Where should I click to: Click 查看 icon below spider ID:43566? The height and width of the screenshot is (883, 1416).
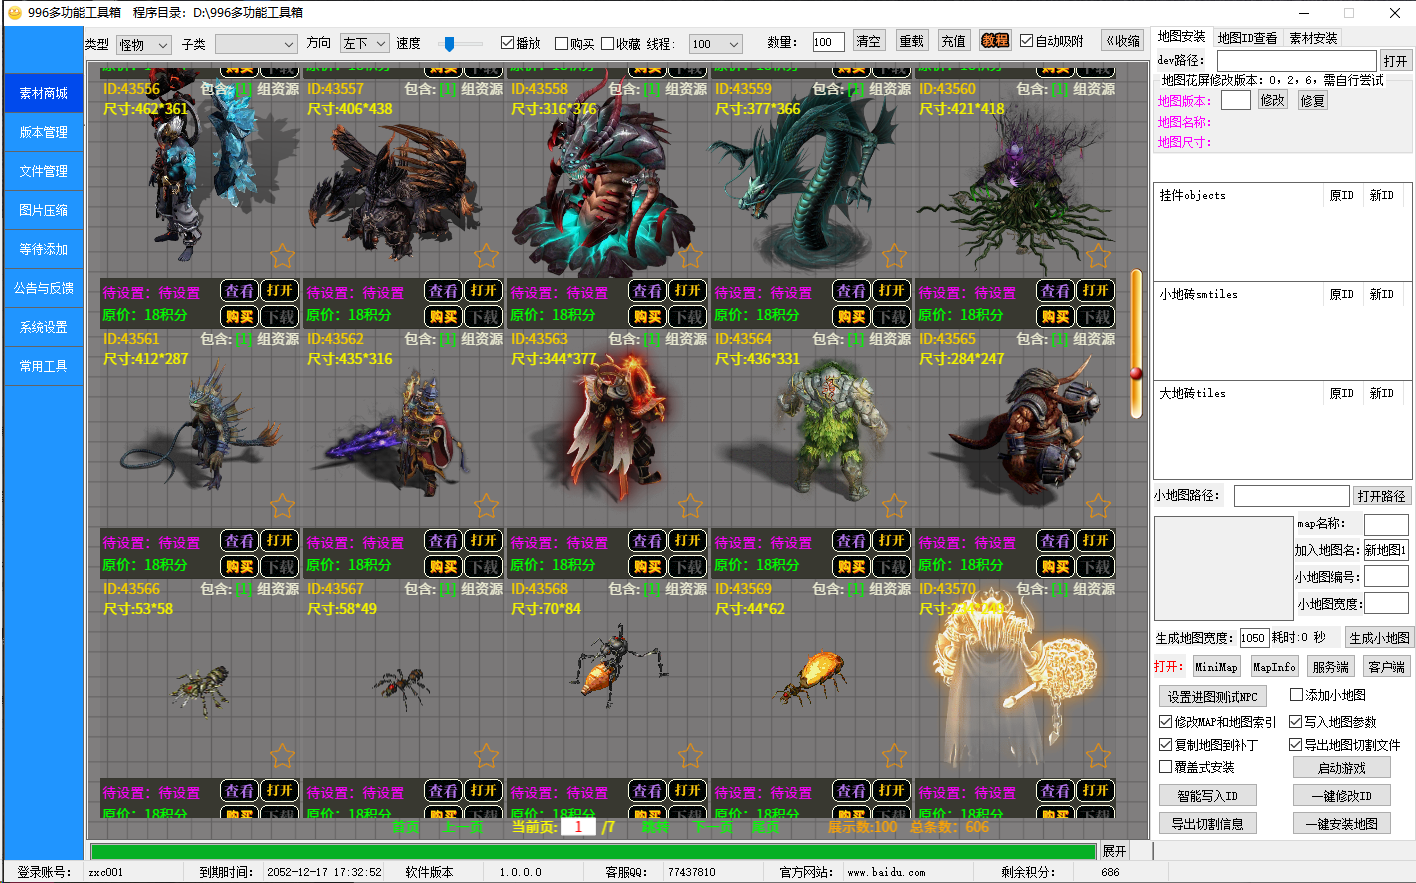click(239, 791)
